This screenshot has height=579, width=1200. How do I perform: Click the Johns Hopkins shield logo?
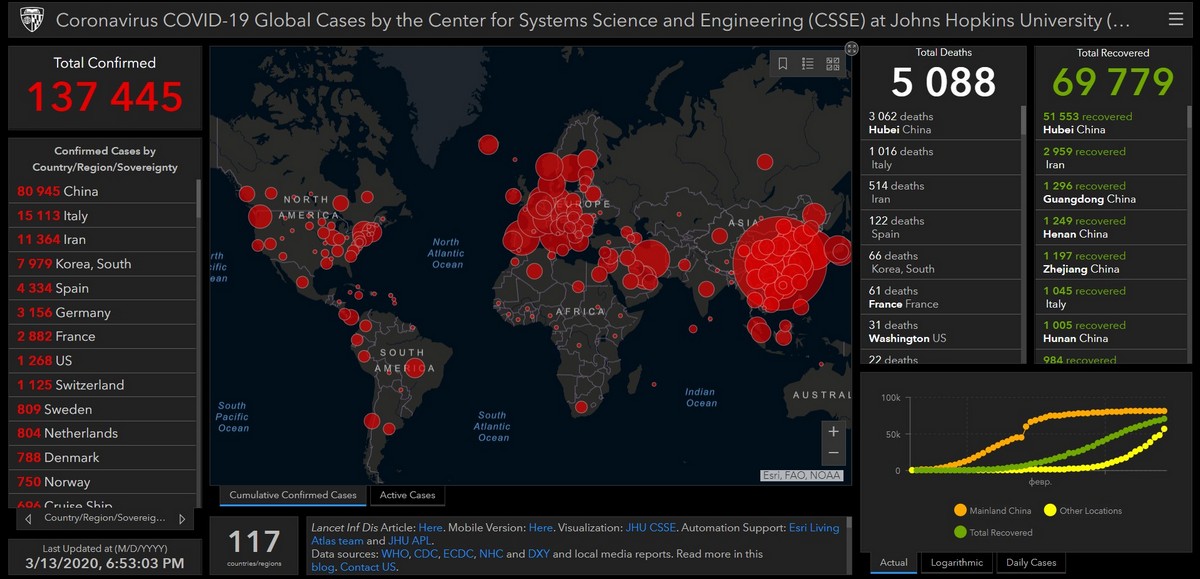31,20
